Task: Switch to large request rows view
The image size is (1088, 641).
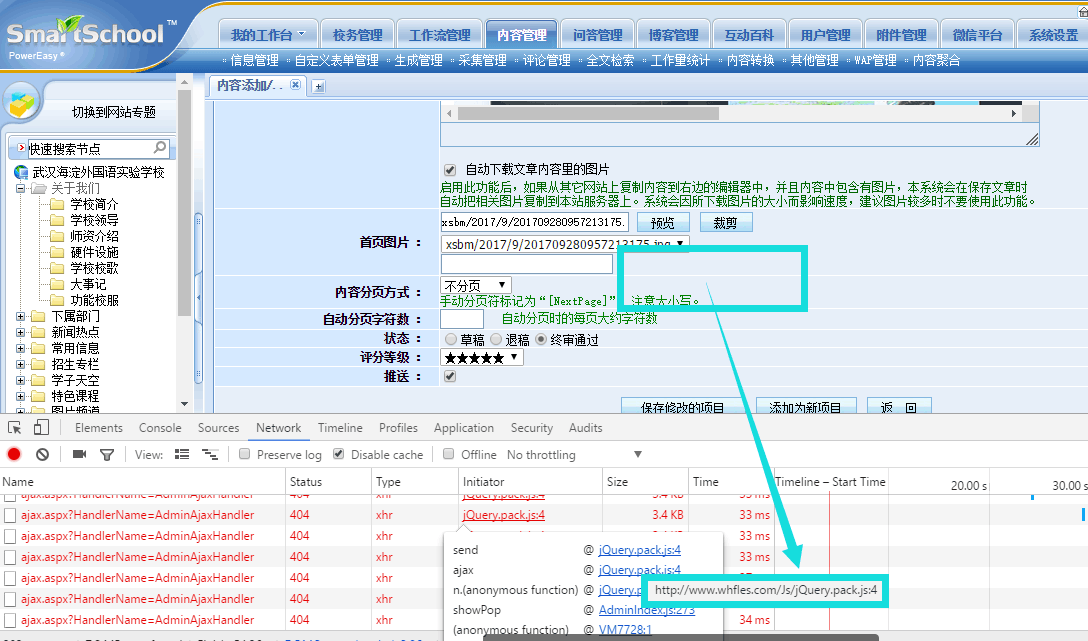Action: click(x=182, y=455)
